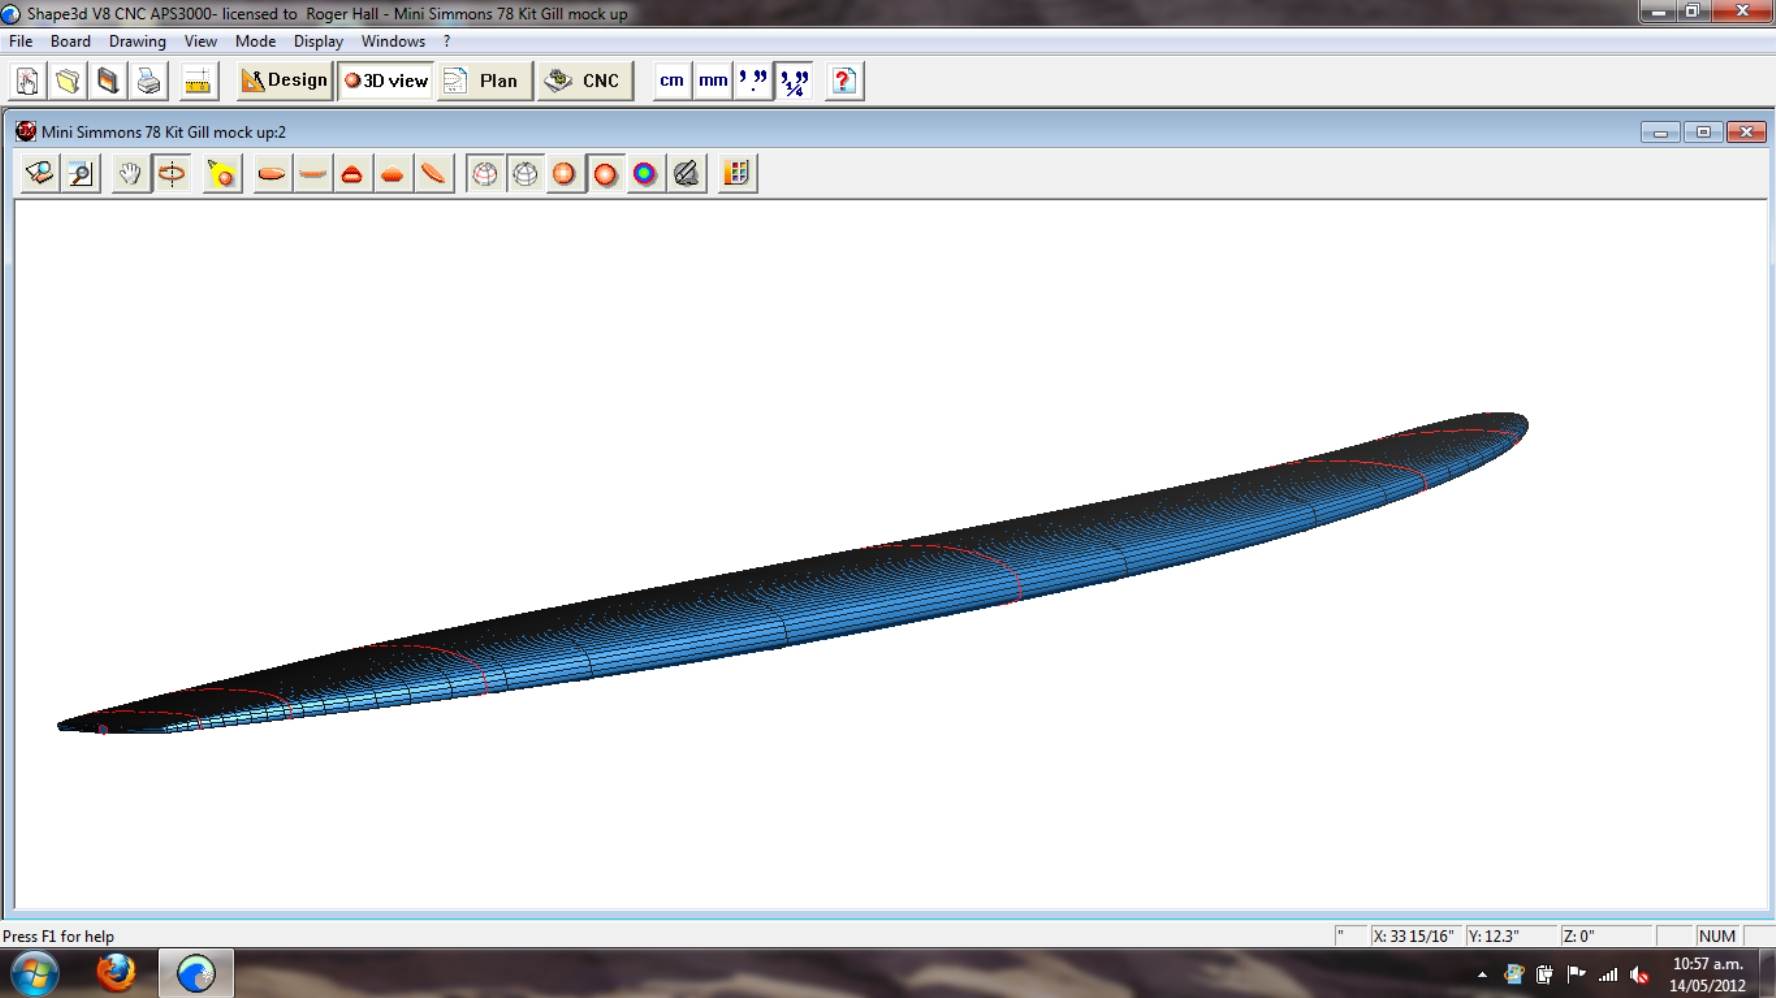
Task: Switch to Design mode
Action: 285,81
